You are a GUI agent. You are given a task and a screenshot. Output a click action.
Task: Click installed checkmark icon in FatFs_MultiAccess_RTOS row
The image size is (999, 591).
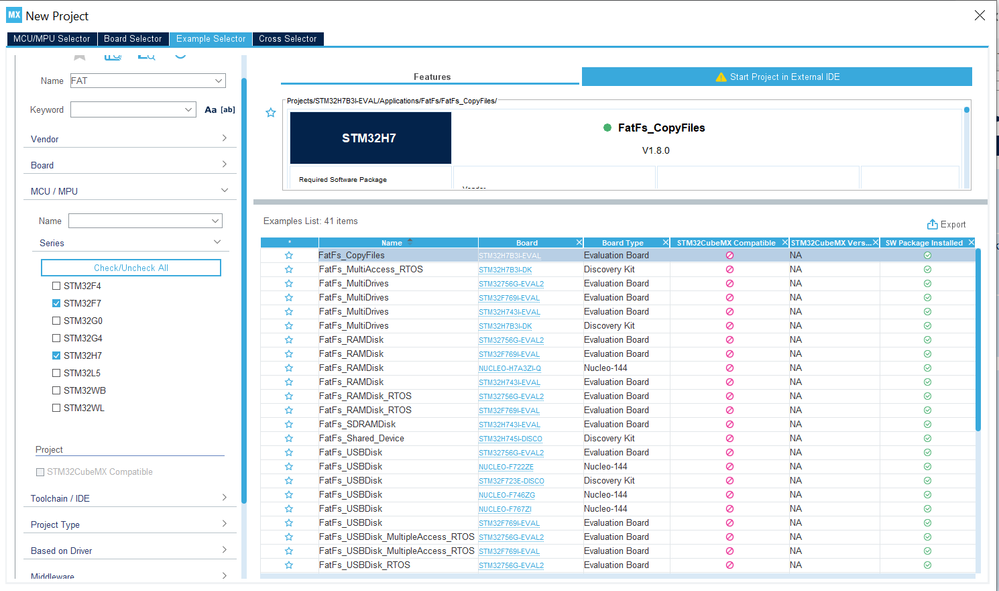928,269
